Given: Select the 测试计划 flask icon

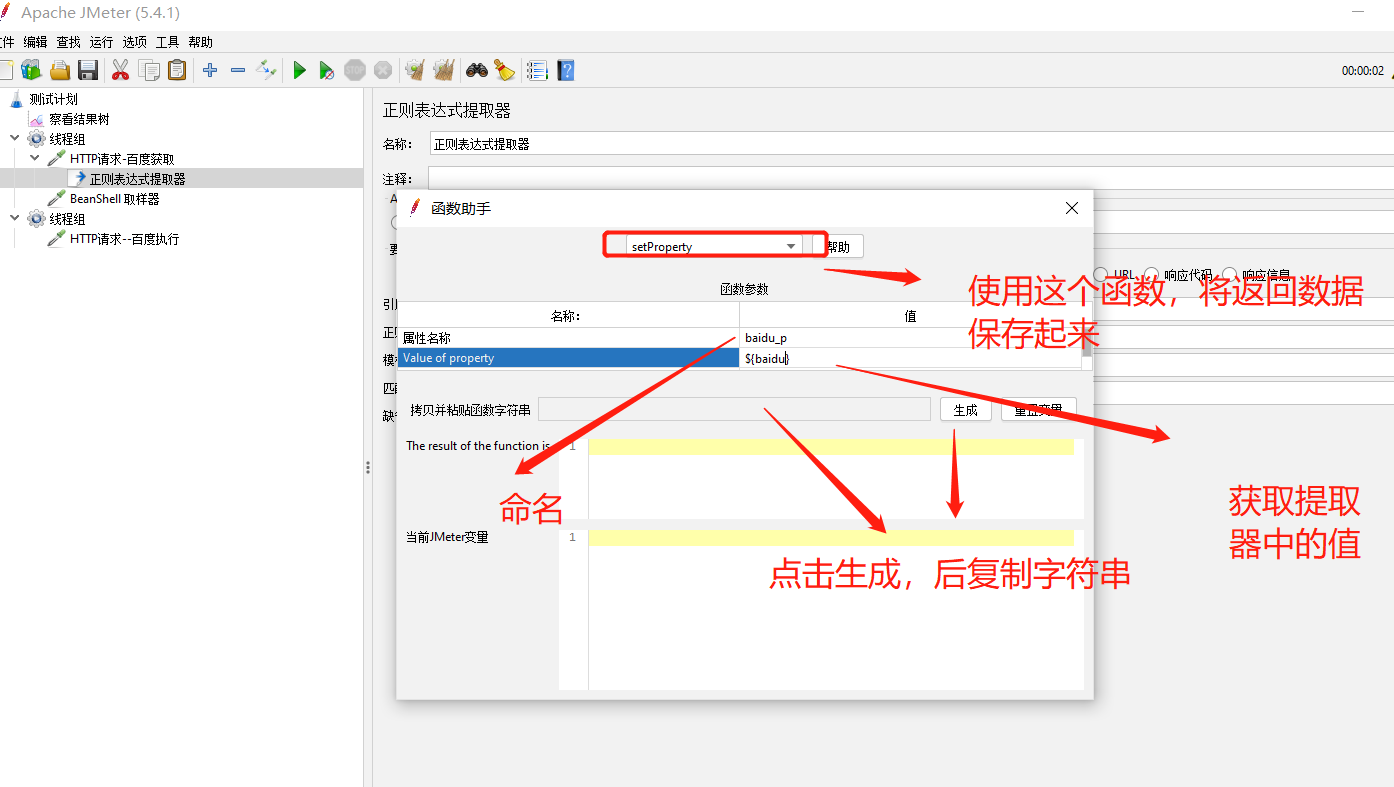Looking at the screenshot, I should [x=17, y=99].
